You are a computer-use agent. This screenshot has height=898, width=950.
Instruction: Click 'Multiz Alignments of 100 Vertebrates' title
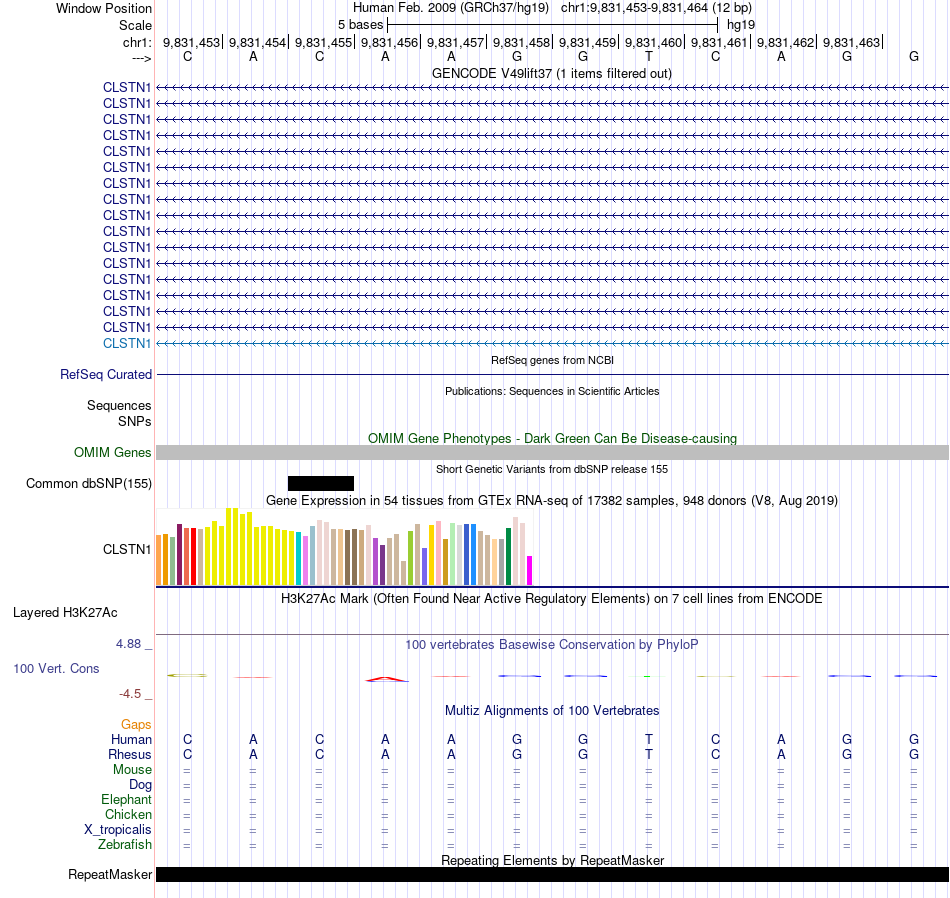[552, 711]
